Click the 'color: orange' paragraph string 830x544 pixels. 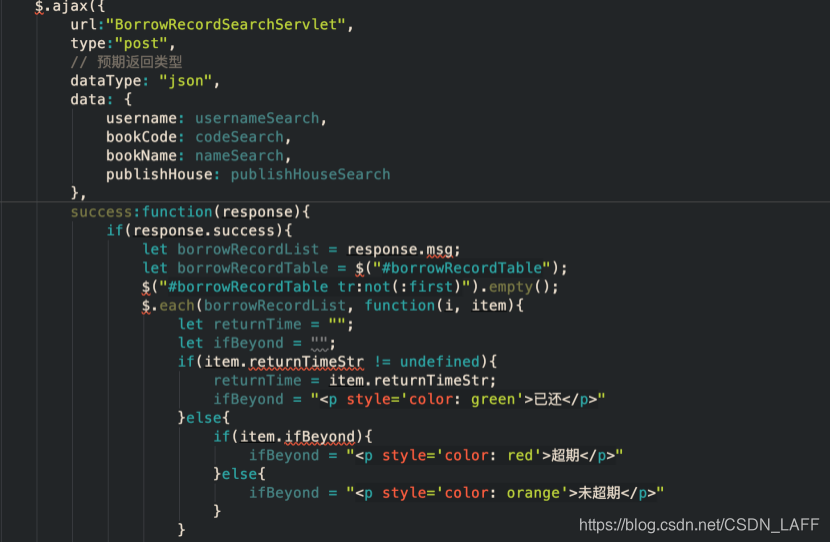click(504, 493)
